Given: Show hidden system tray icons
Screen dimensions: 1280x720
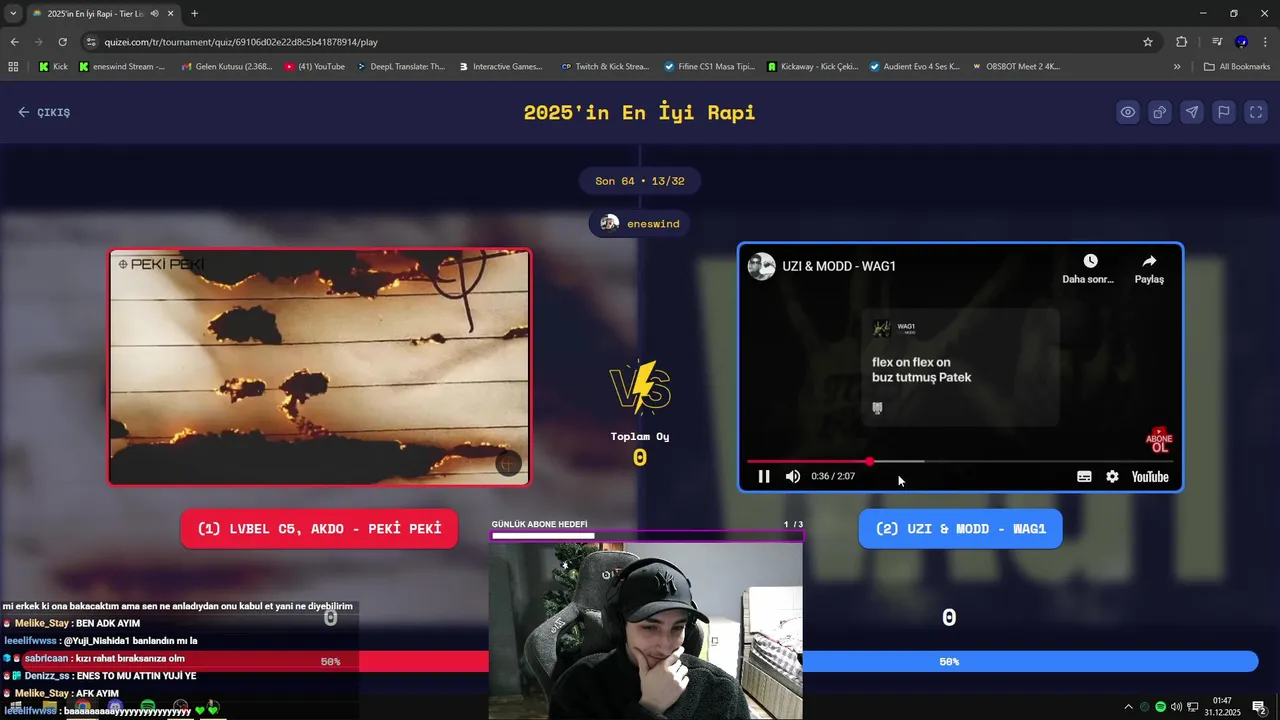Looking at the screenshot, I should tap(1128, 707).
